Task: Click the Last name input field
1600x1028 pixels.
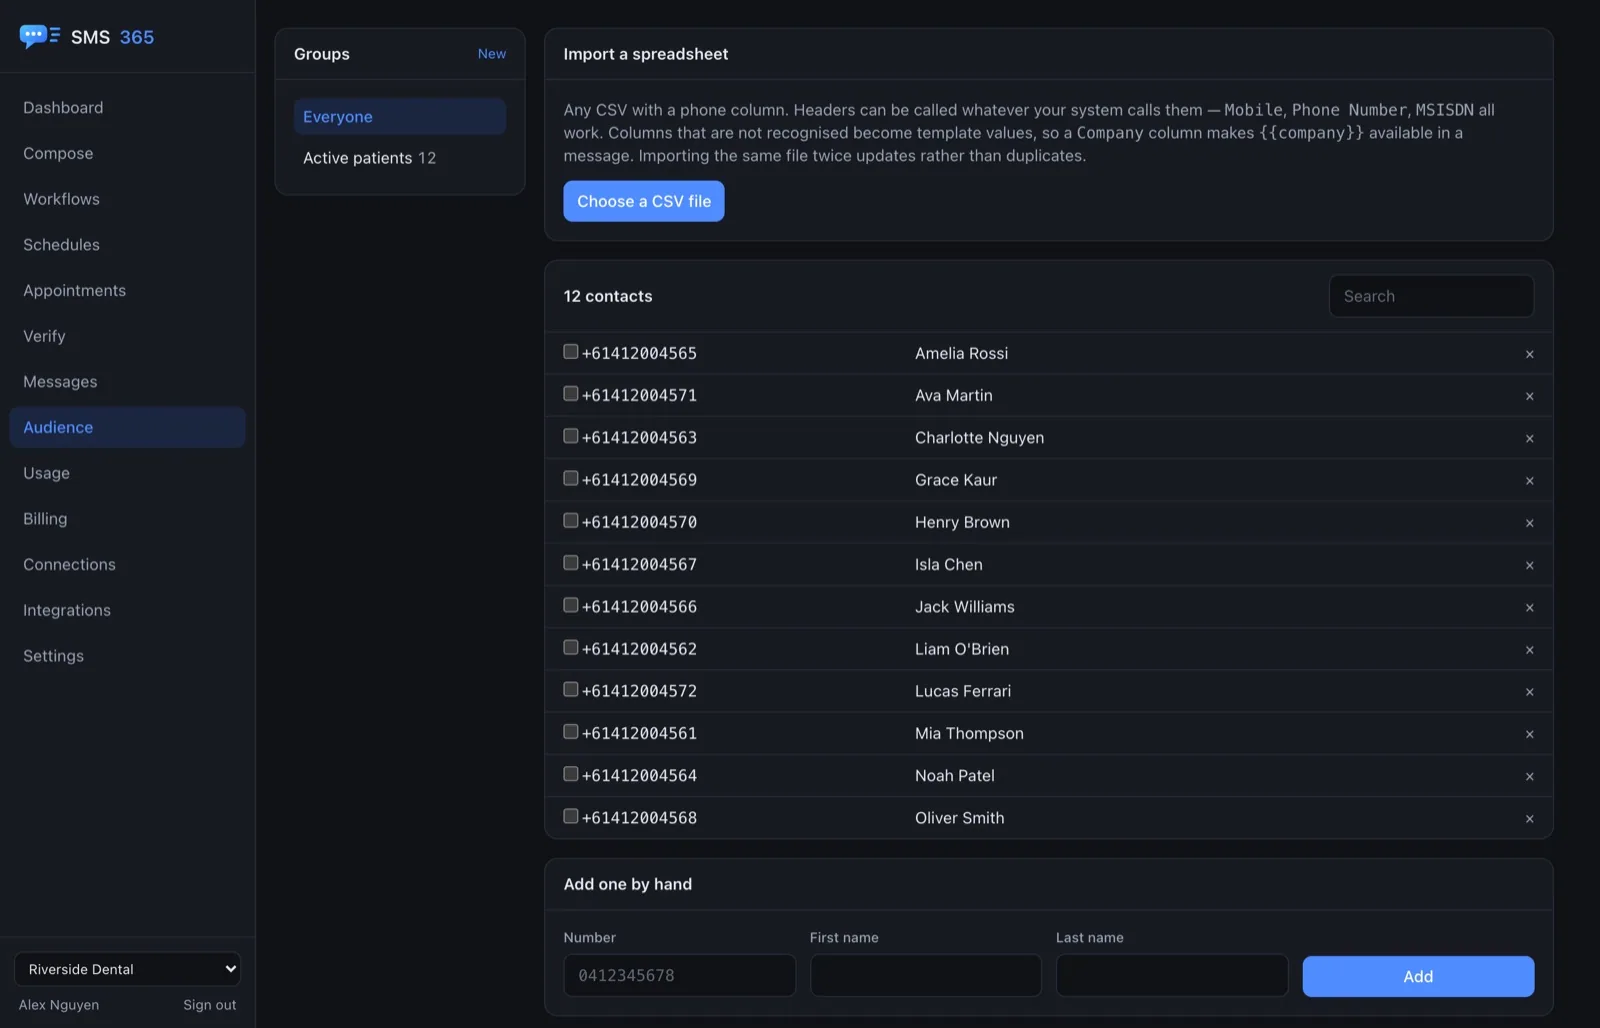Action: pos(1171,975)
